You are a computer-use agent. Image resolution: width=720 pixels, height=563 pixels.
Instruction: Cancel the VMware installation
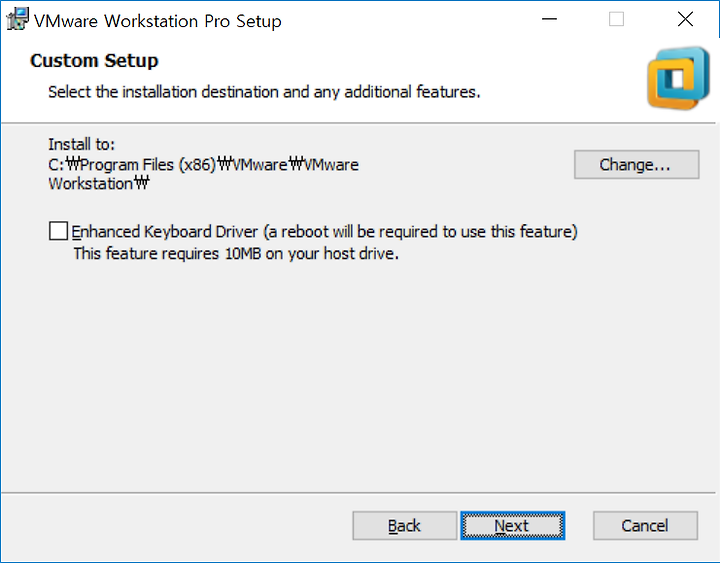645,525
